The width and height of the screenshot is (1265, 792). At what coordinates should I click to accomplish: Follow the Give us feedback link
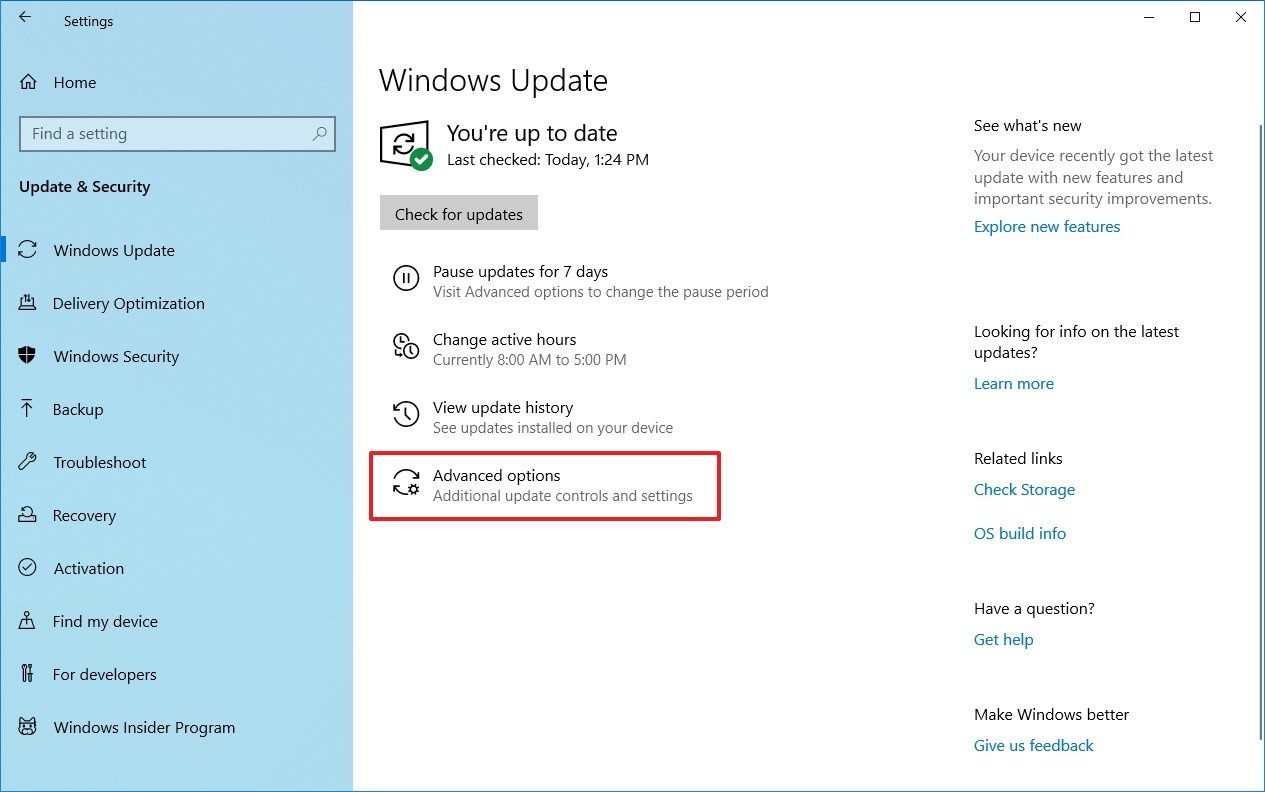1033,745
